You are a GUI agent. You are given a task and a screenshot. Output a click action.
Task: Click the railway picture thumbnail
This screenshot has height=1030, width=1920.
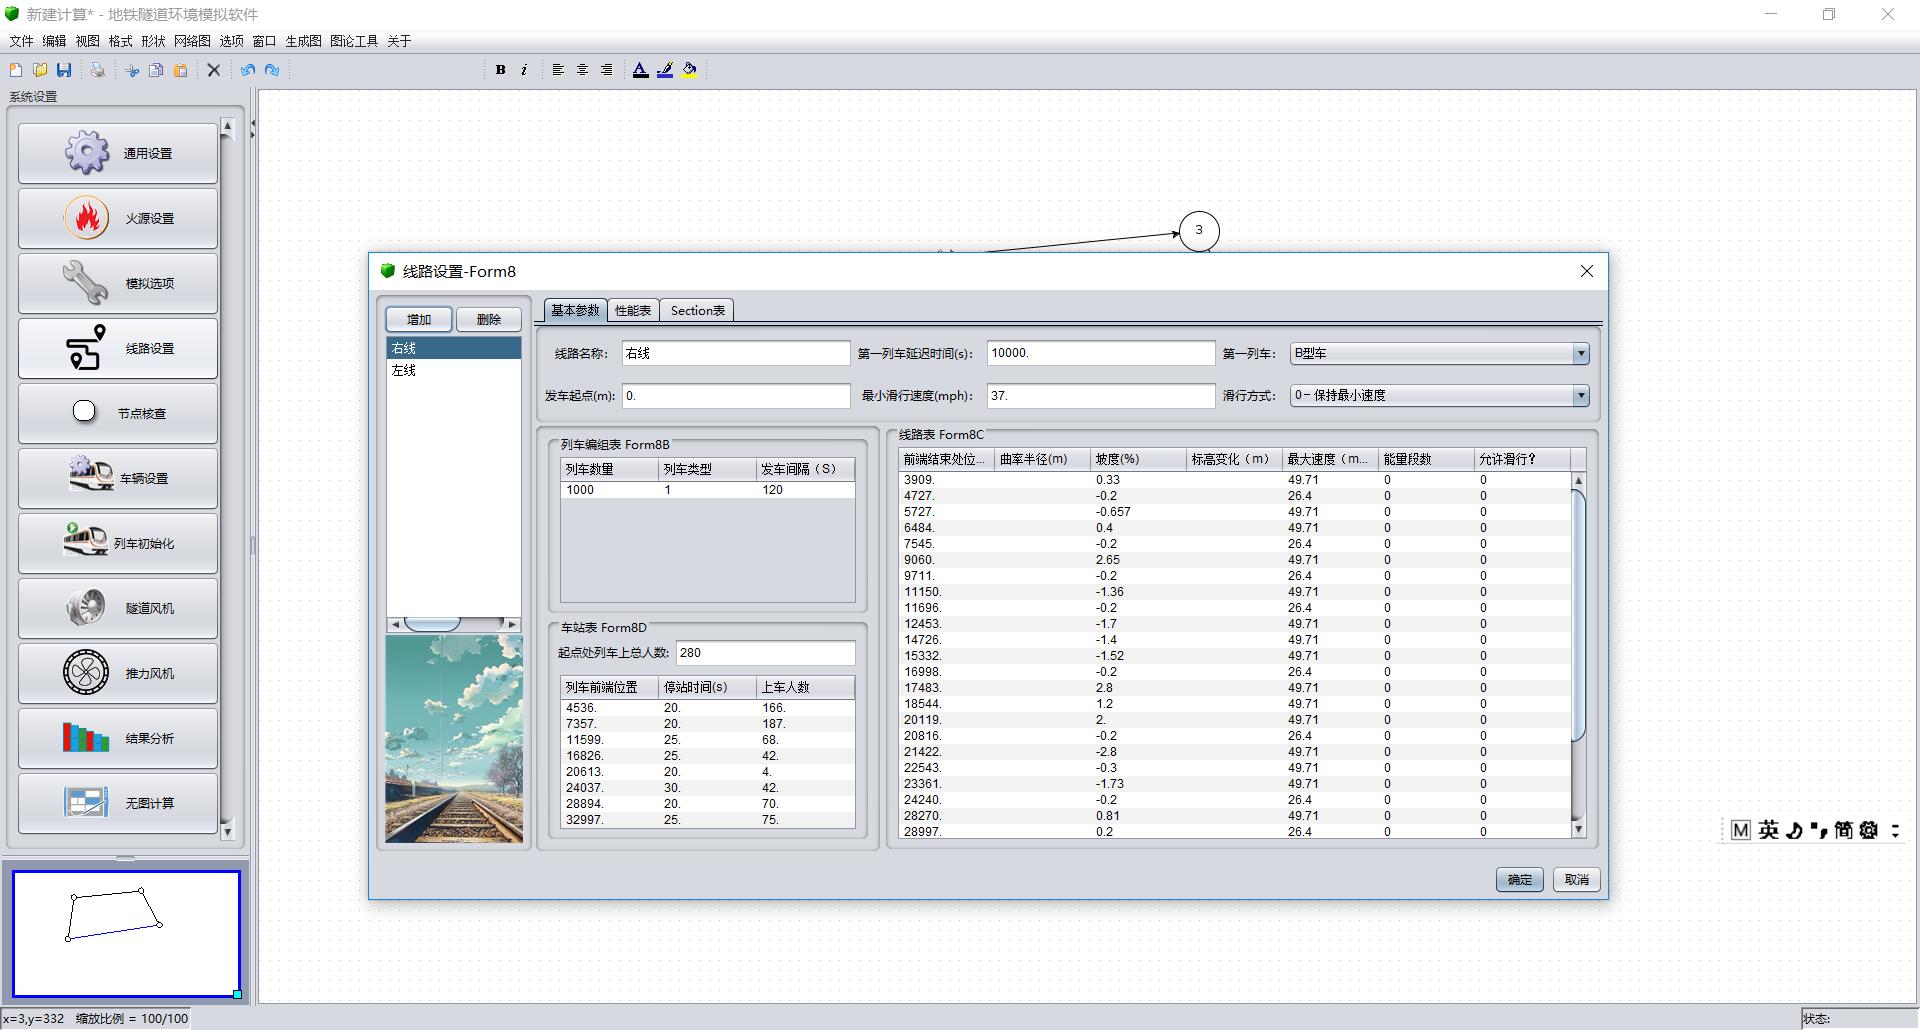454,739
